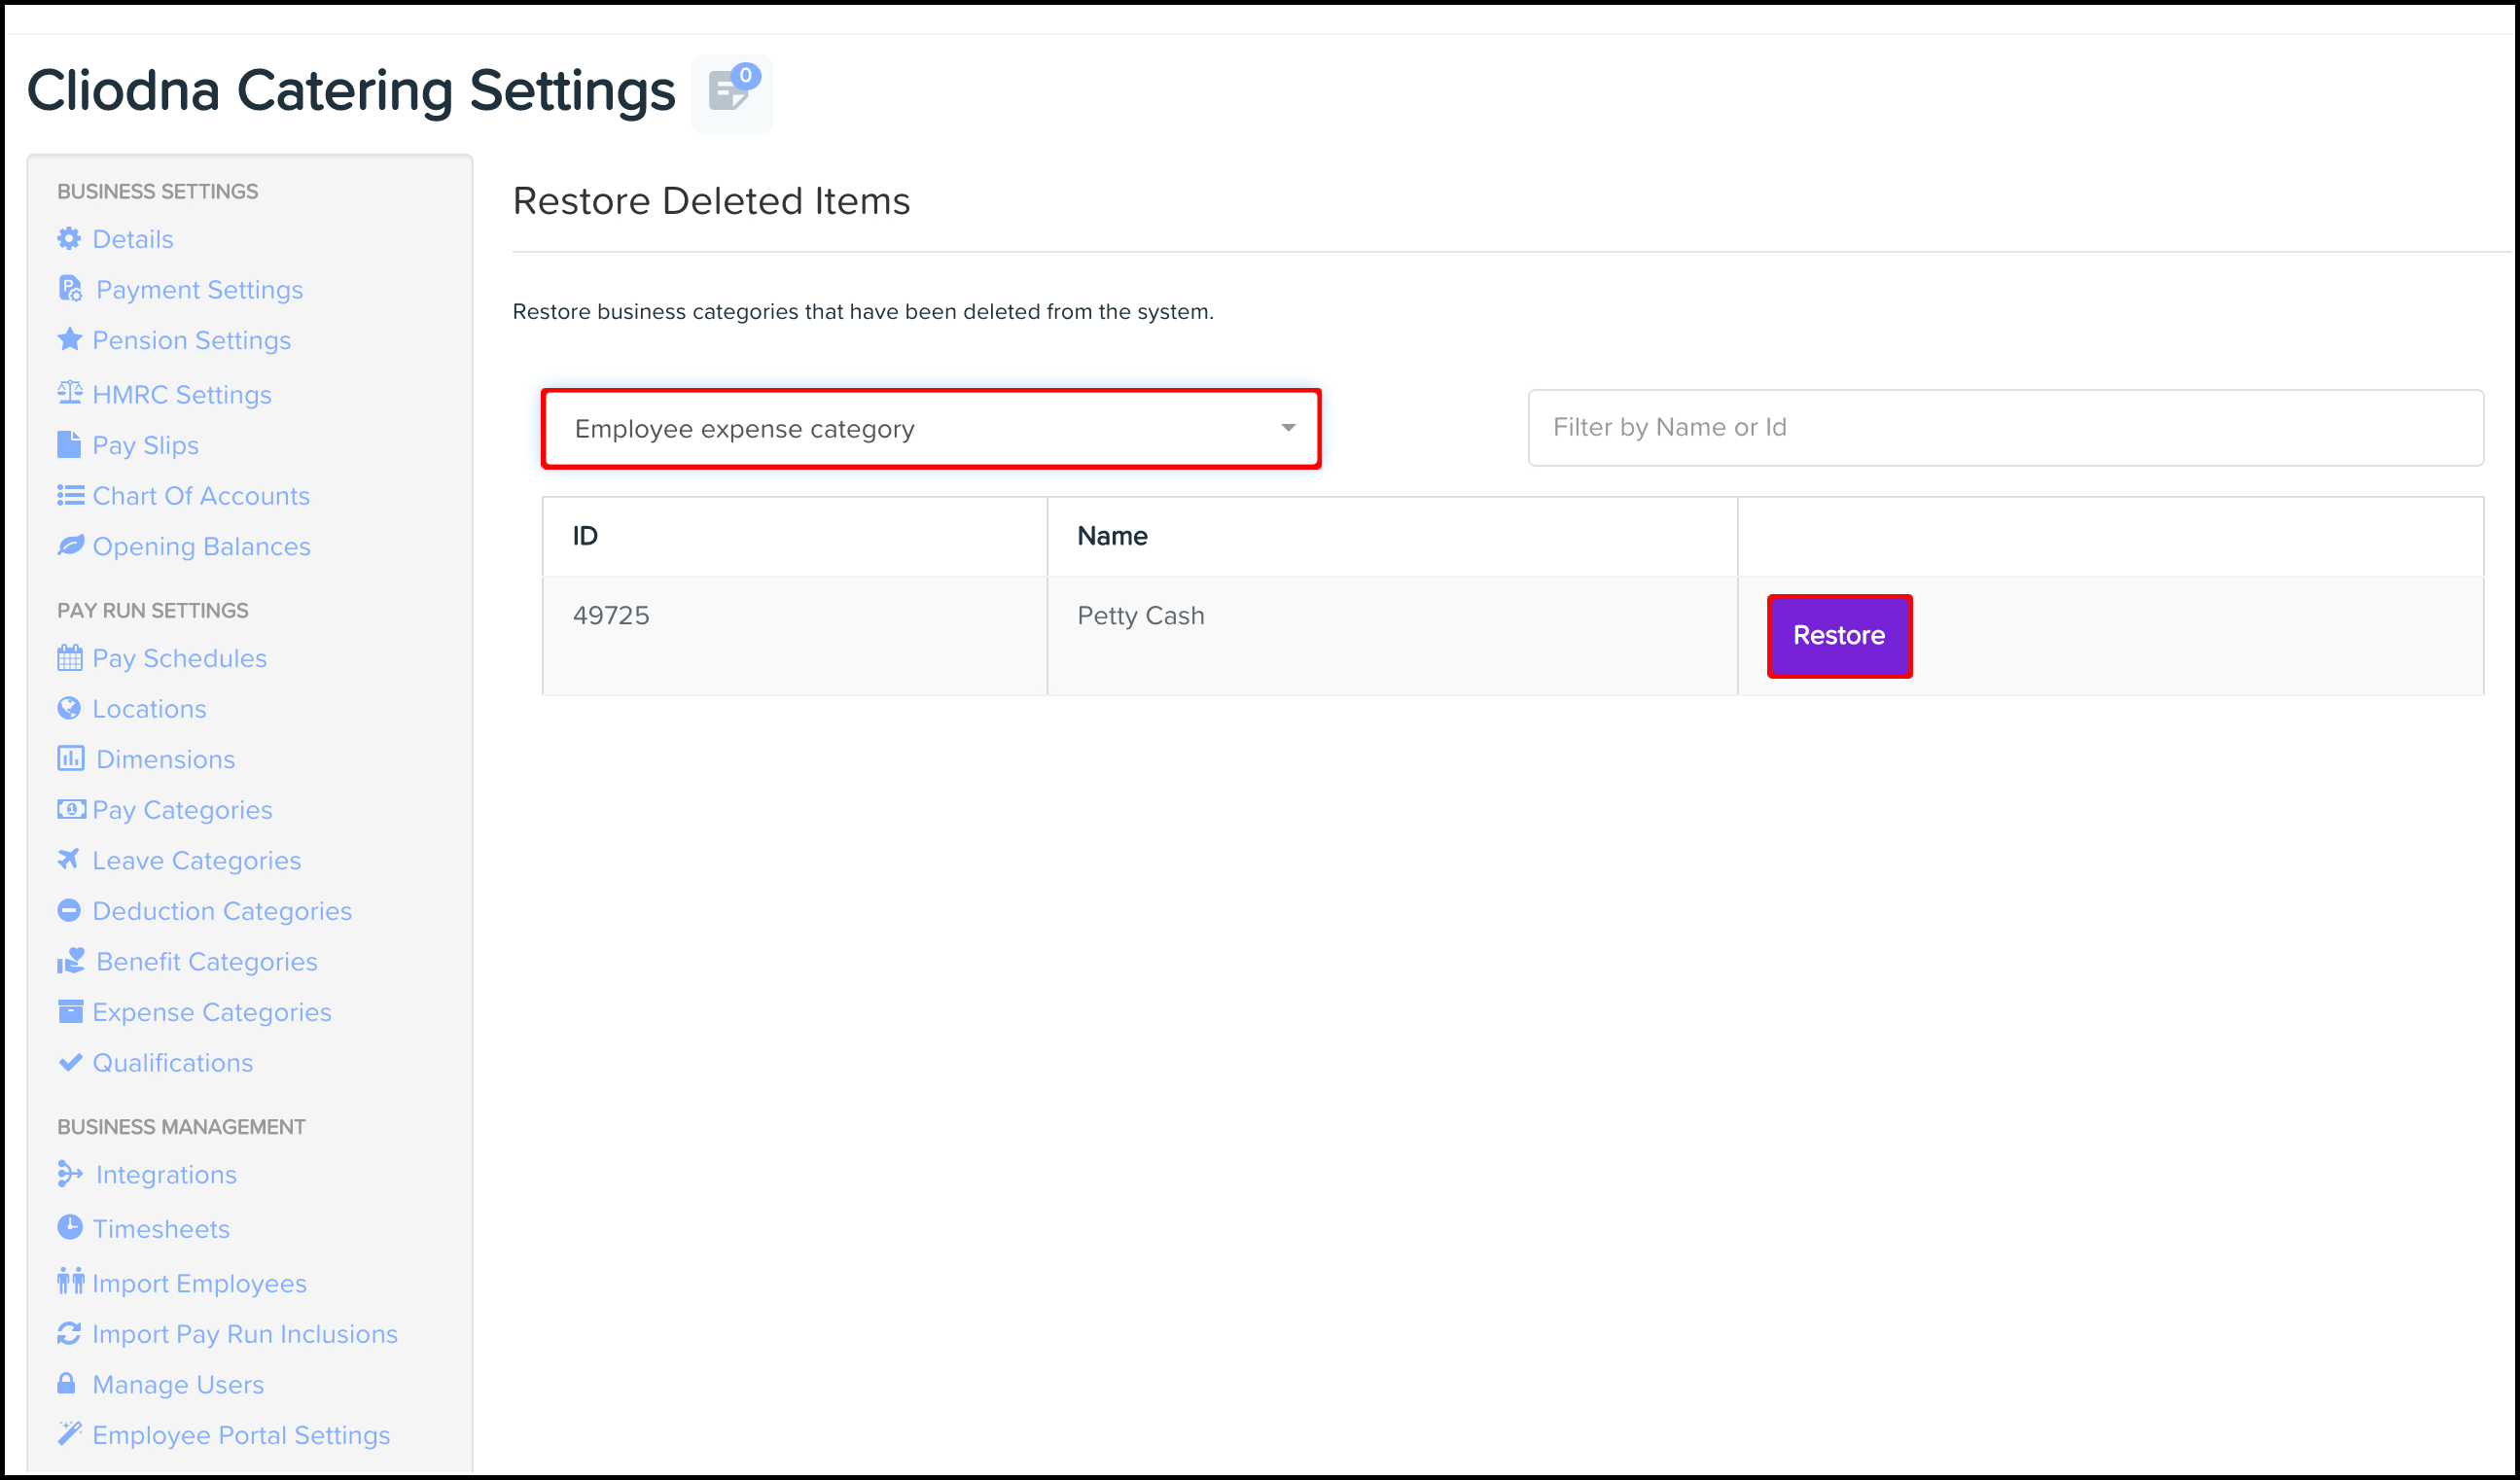Screen dimensions: 2520x1480
Task: Click the dropdown arrow in the category selector
Action: pos(1288,429)
